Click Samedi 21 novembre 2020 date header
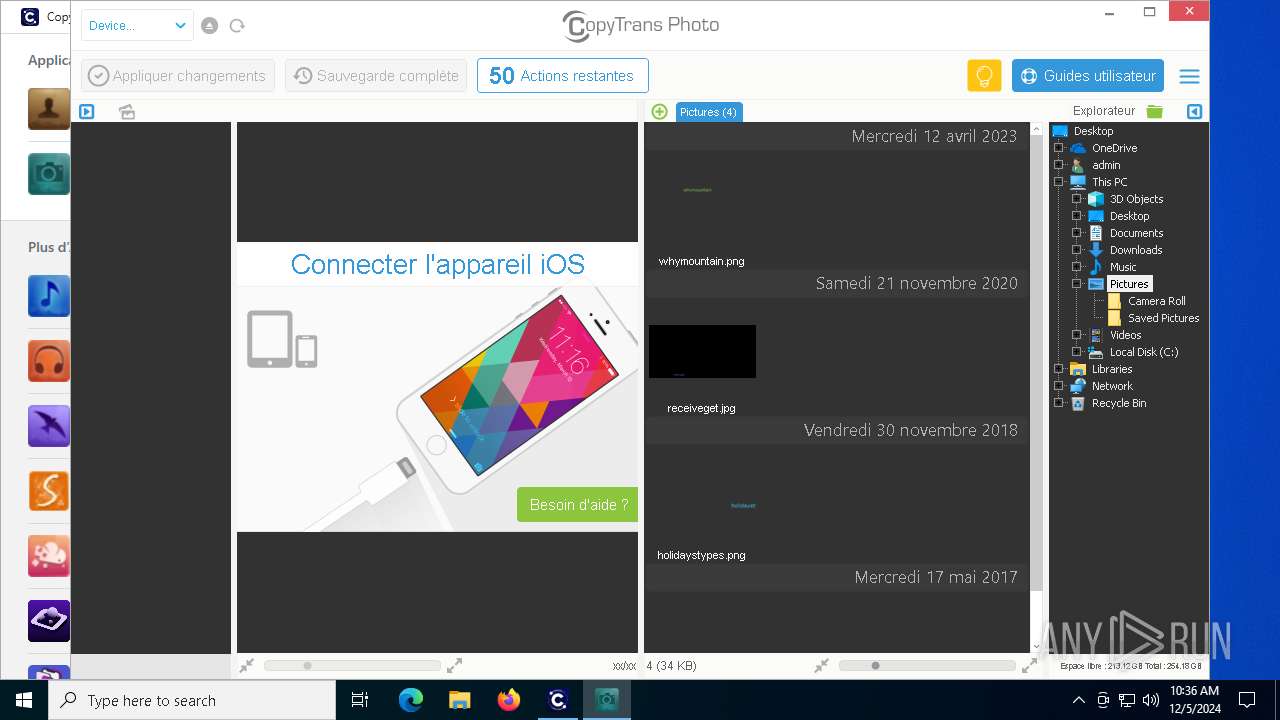The height and width of the screenshot is (720, 1280). (837, 283)
